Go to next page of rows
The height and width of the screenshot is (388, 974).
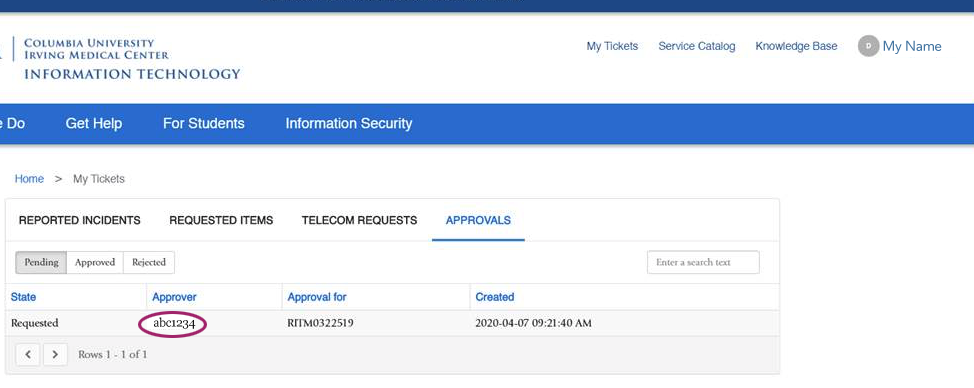tap(55, 354)
